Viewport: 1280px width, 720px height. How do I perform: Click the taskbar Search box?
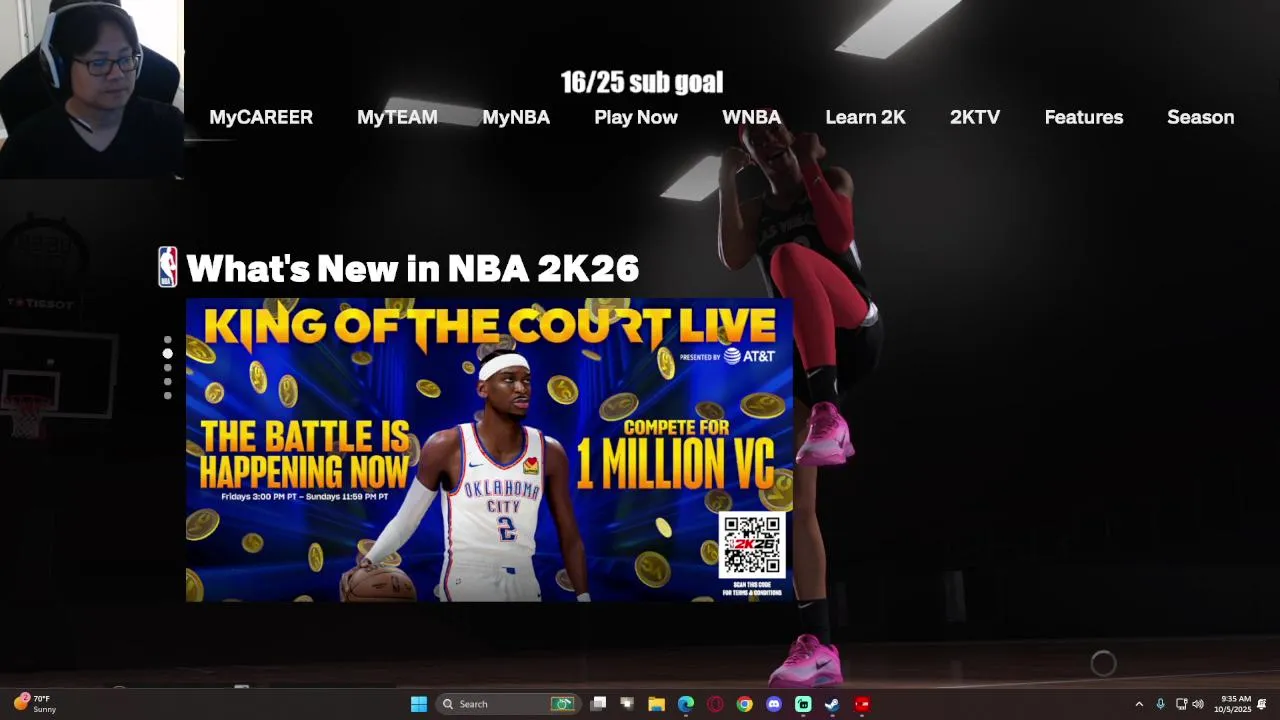(507, 704)
